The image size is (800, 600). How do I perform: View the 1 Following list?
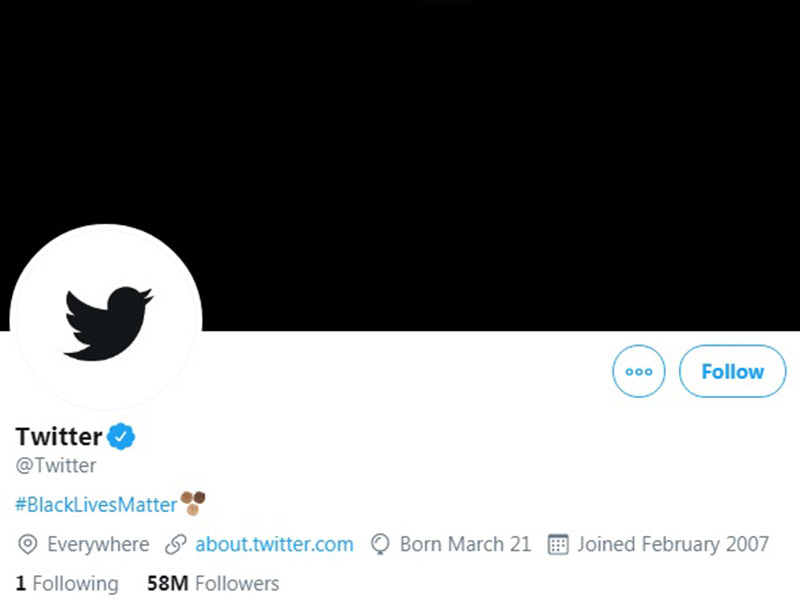pyautogui.click(x=67, y=583)
